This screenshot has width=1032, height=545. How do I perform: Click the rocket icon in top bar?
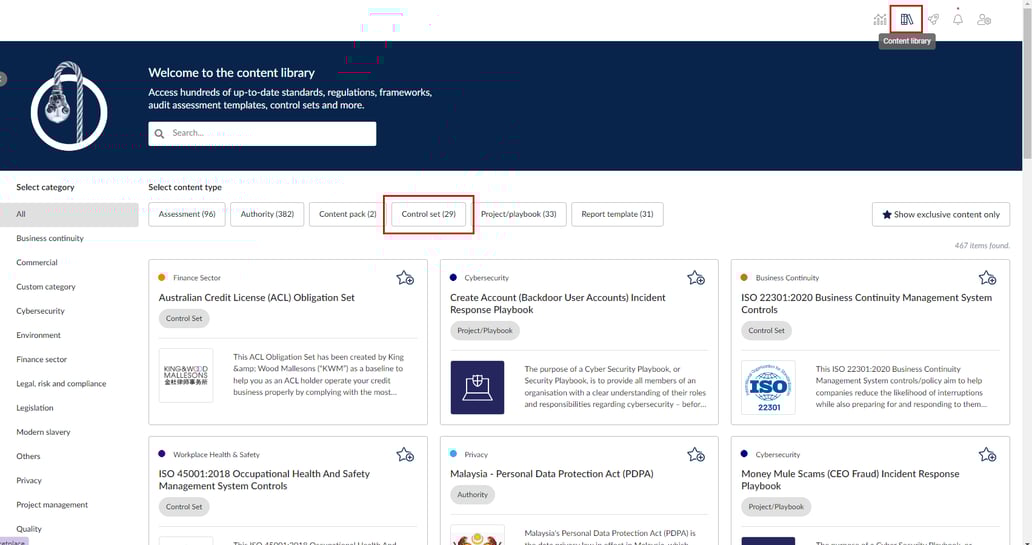point(933,19)
